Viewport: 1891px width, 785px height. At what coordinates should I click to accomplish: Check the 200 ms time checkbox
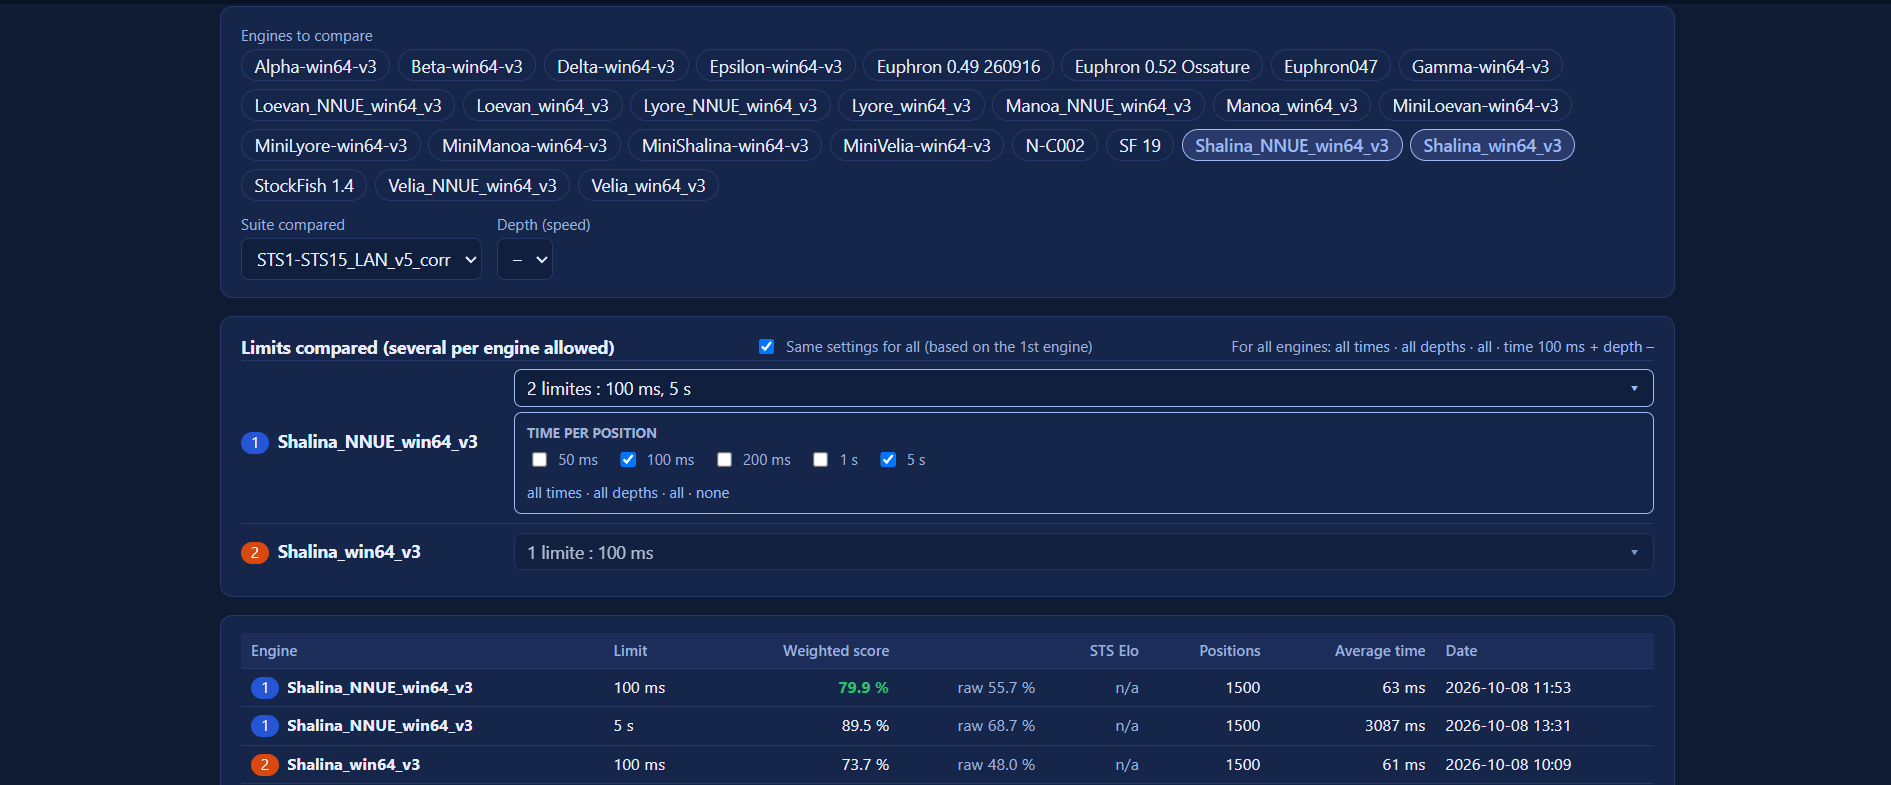point(725,460)
